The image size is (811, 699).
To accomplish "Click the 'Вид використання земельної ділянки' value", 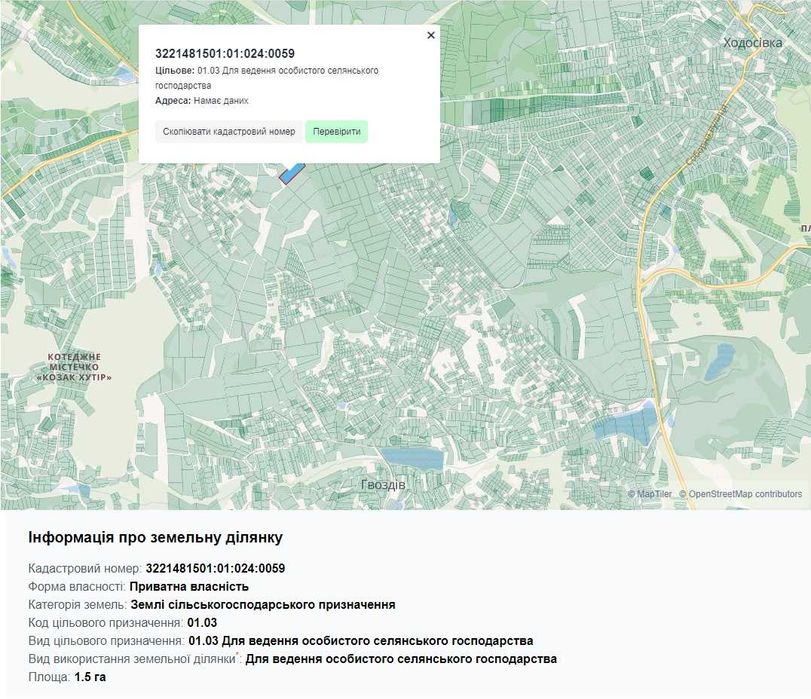I will pos(401,659).
